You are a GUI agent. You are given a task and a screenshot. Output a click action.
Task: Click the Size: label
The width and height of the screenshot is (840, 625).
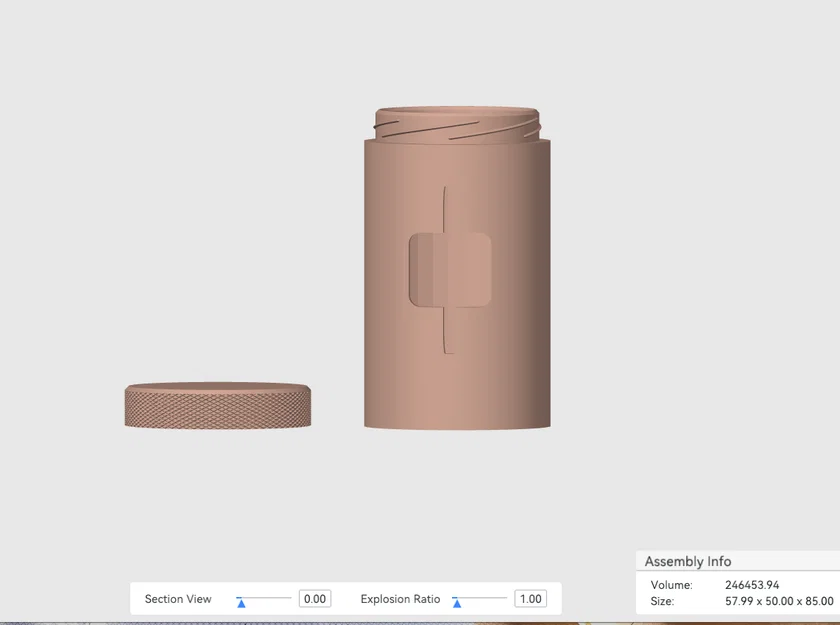[662, 601]
